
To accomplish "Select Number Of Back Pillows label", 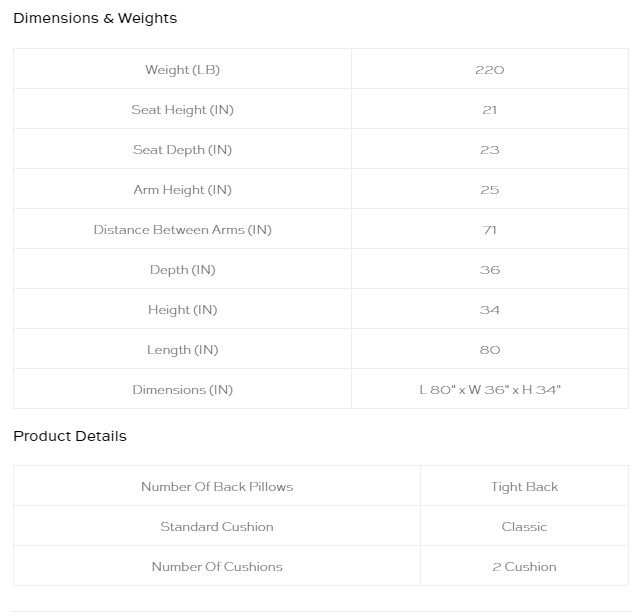I will tap(217, 487).
